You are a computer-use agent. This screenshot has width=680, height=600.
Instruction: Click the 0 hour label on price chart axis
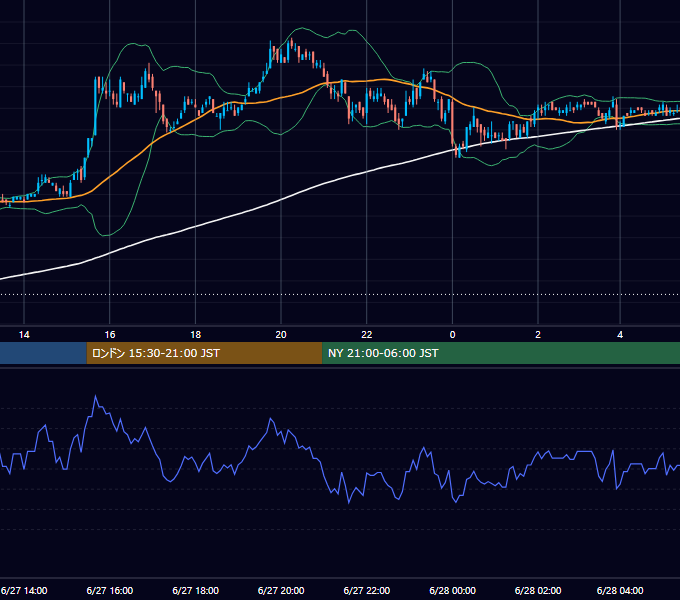(x=452, y=335)
